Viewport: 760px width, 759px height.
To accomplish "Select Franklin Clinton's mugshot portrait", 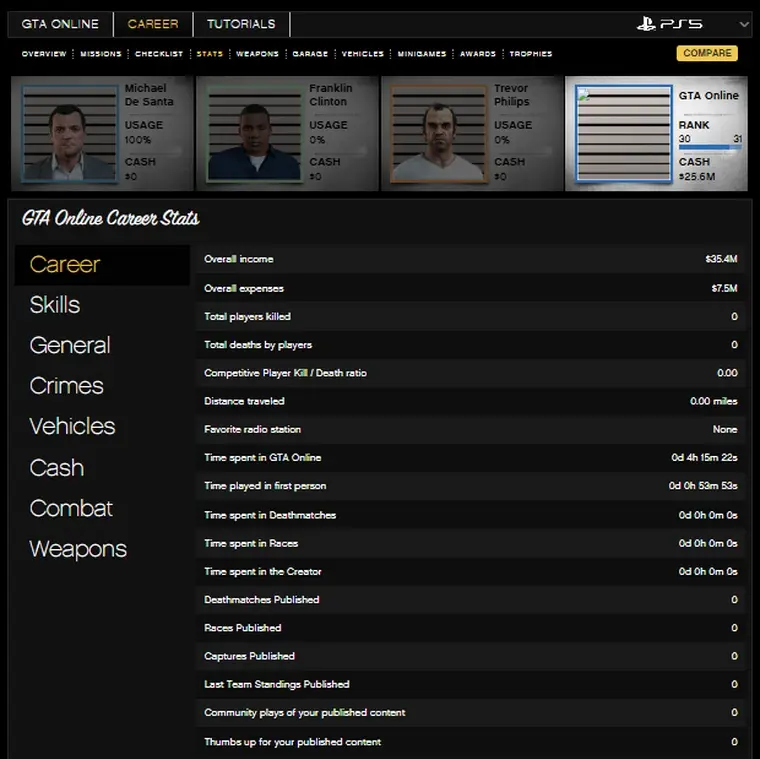I will pos(252,135).
